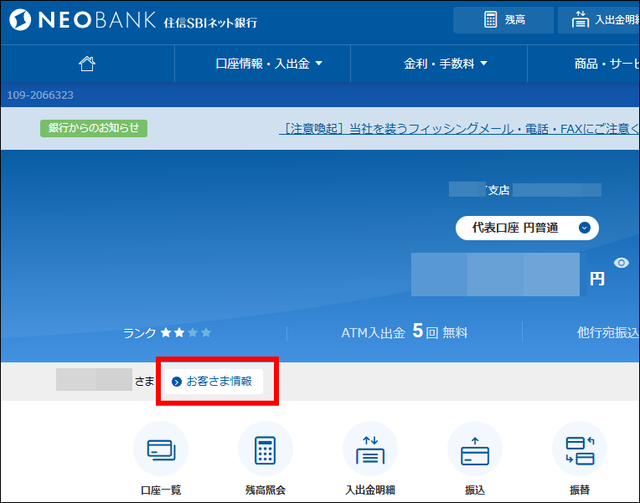Image resolution: width=640 pixels, height=503 pixels.
Task: Toggle balance visibility with eye icon
Action: [x=621, y=263]
